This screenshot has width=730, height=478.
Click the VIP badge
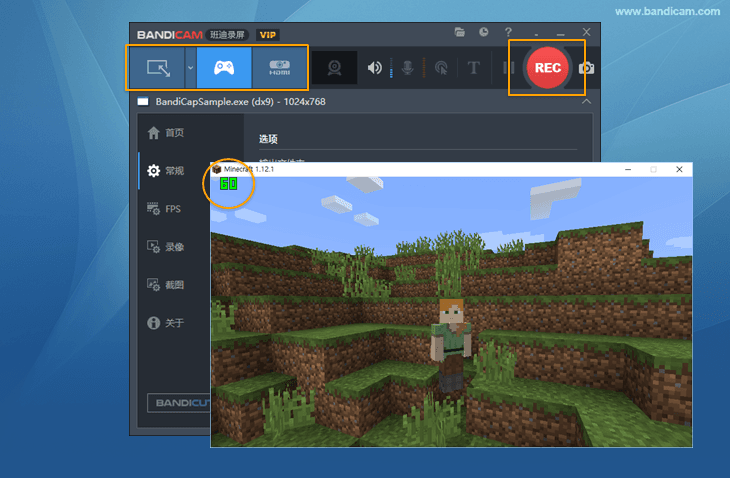click(x=268, y=35)
